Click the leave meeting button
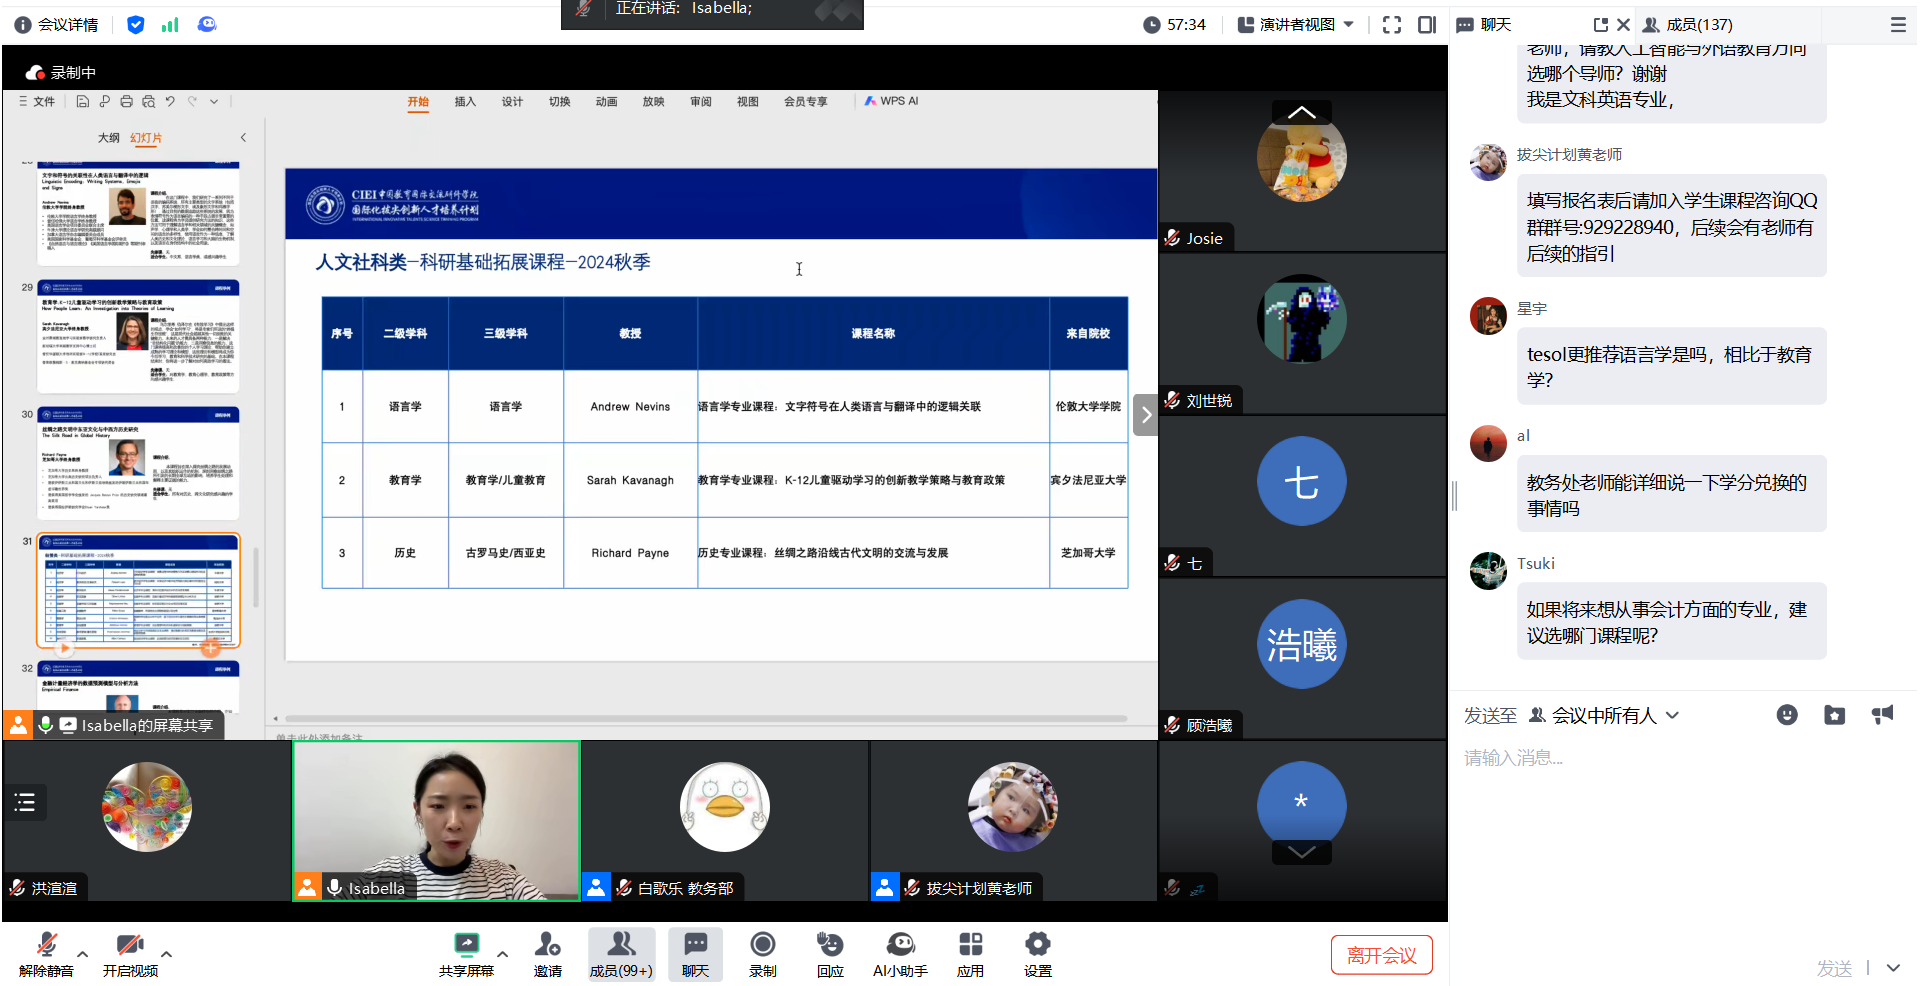The height and width of the screenshot is (986, 1920). click(x=1381, y=955)
